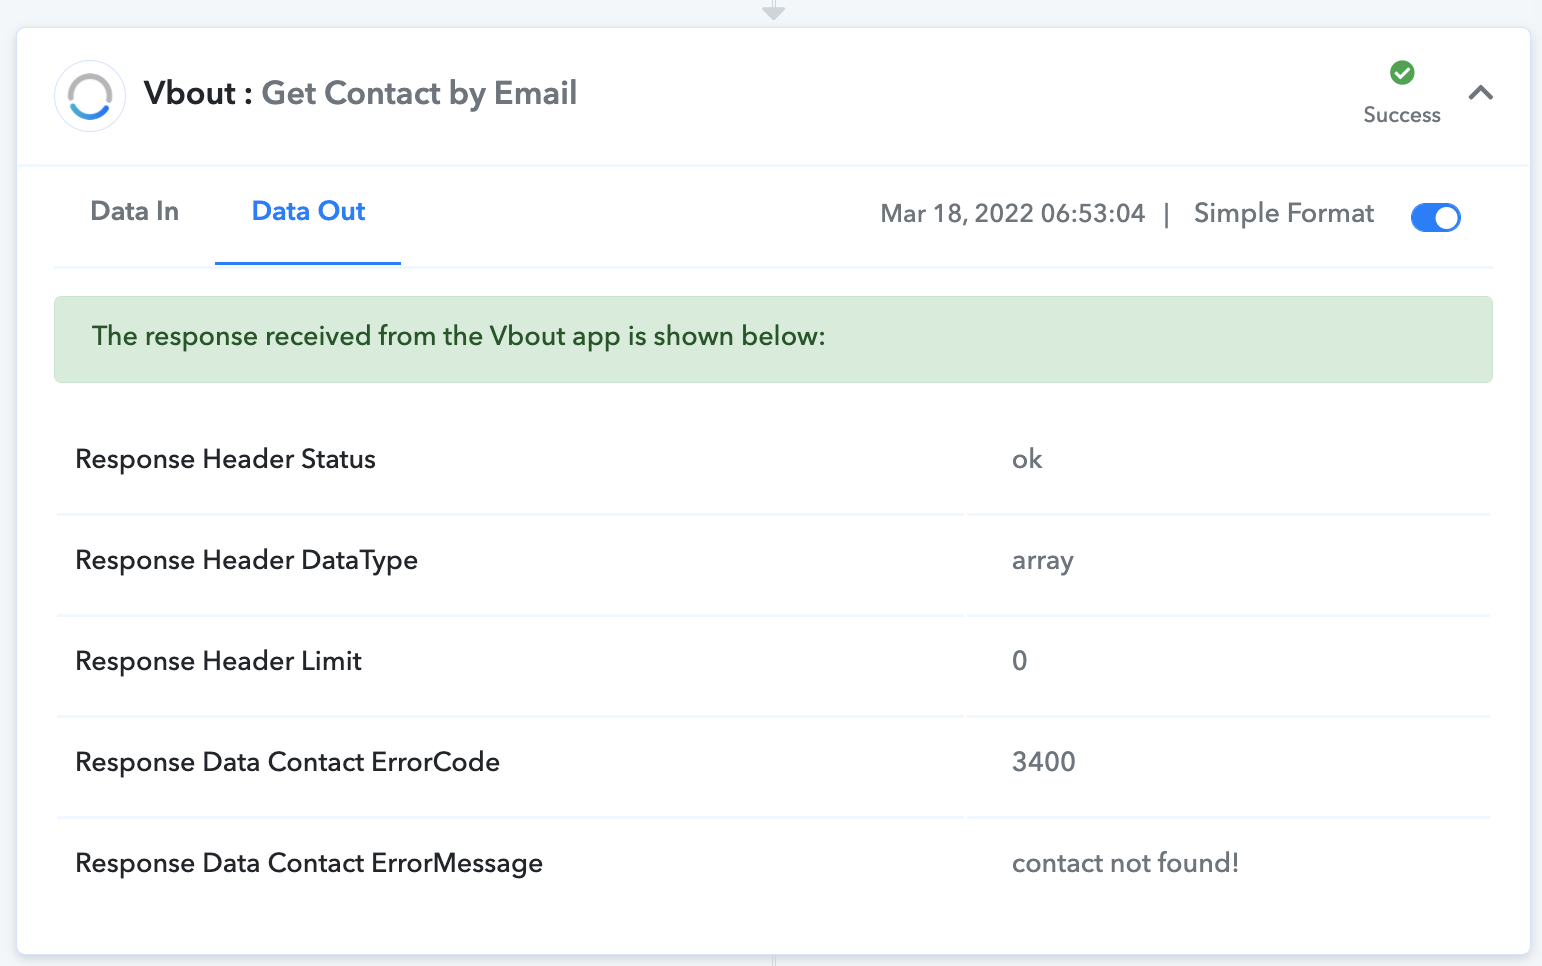Viewport: 1542px width, 966px height.
Task: Click the timestamp Mar 18, 2022 06:53:04
Action: 1012,214
